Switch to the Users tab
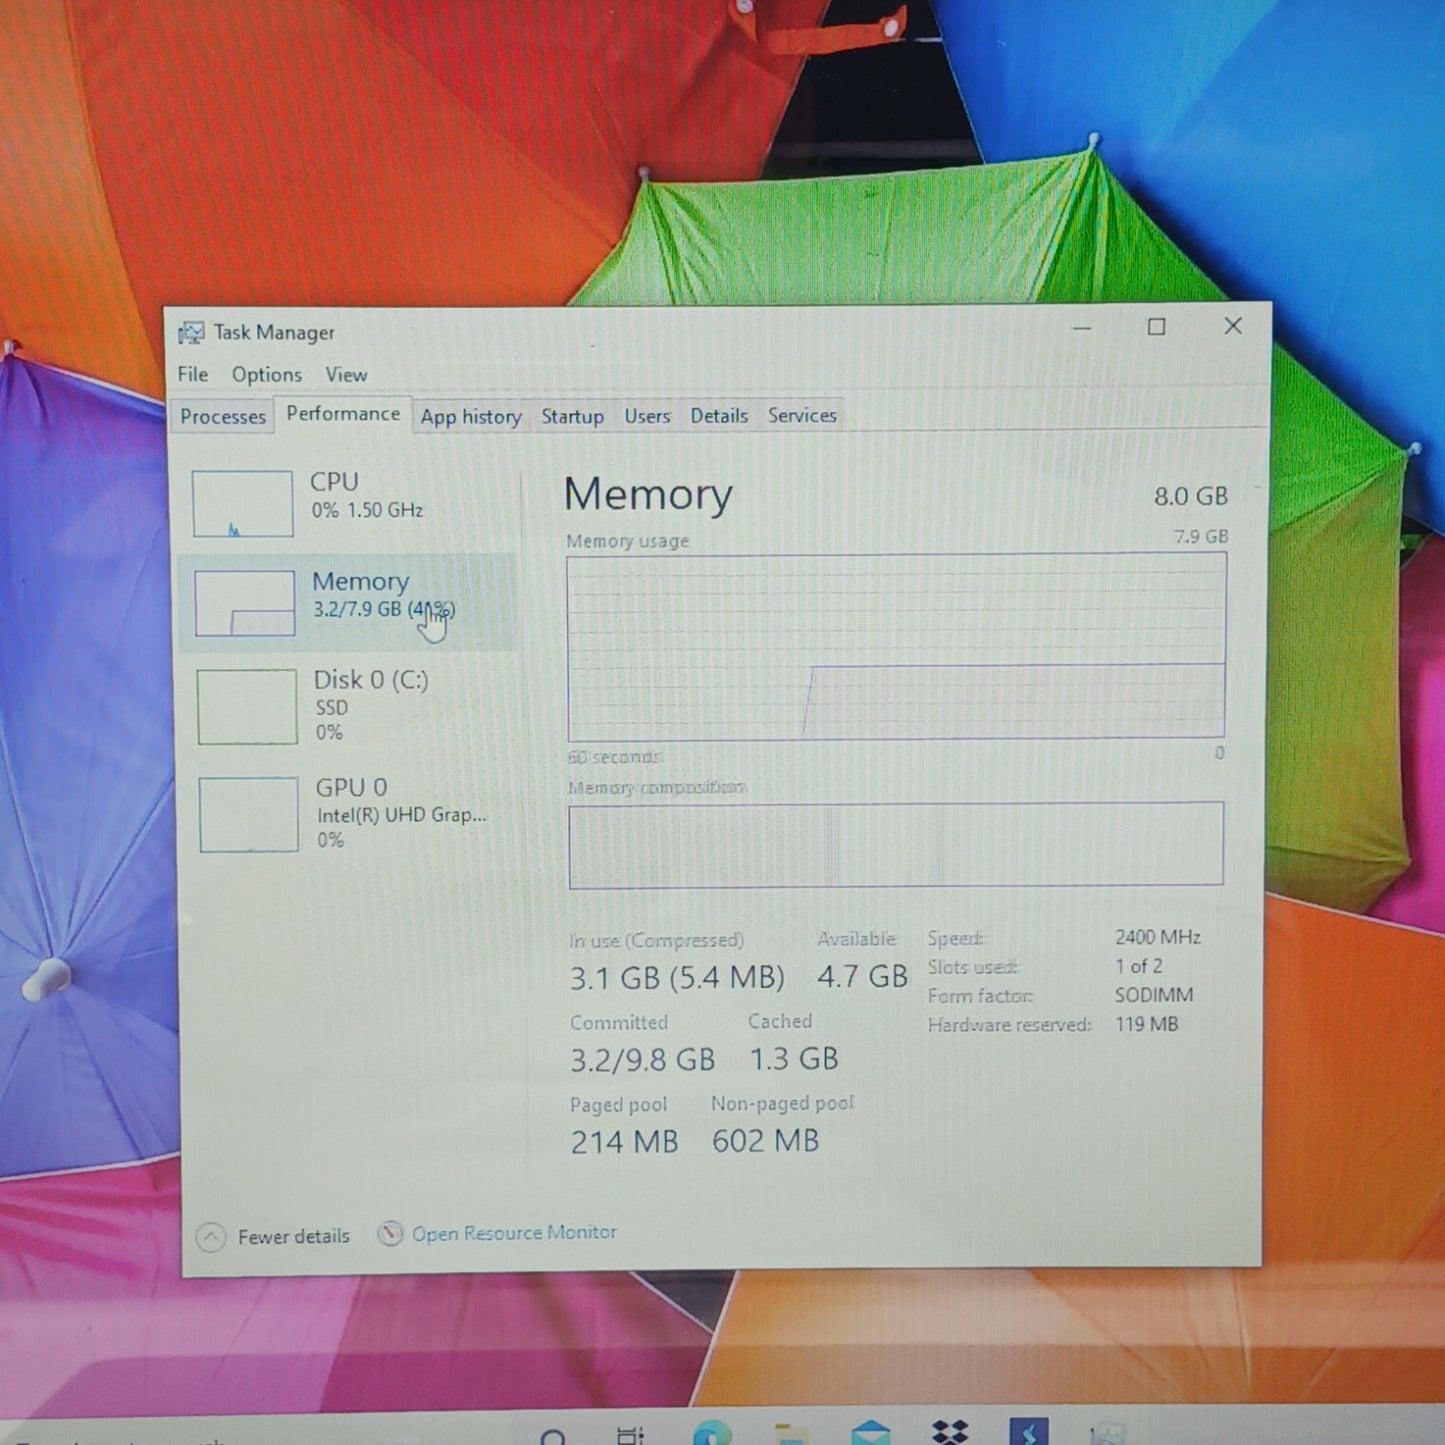Viewport: 1445px width, 1445px height. [x=647, y=416]
